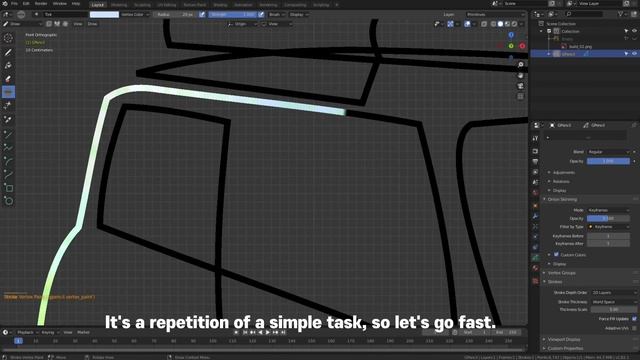Open the Playback popover in timeline
Viewport: 640px width, 360px height.
pyautogui.click(x=27, y=333)
